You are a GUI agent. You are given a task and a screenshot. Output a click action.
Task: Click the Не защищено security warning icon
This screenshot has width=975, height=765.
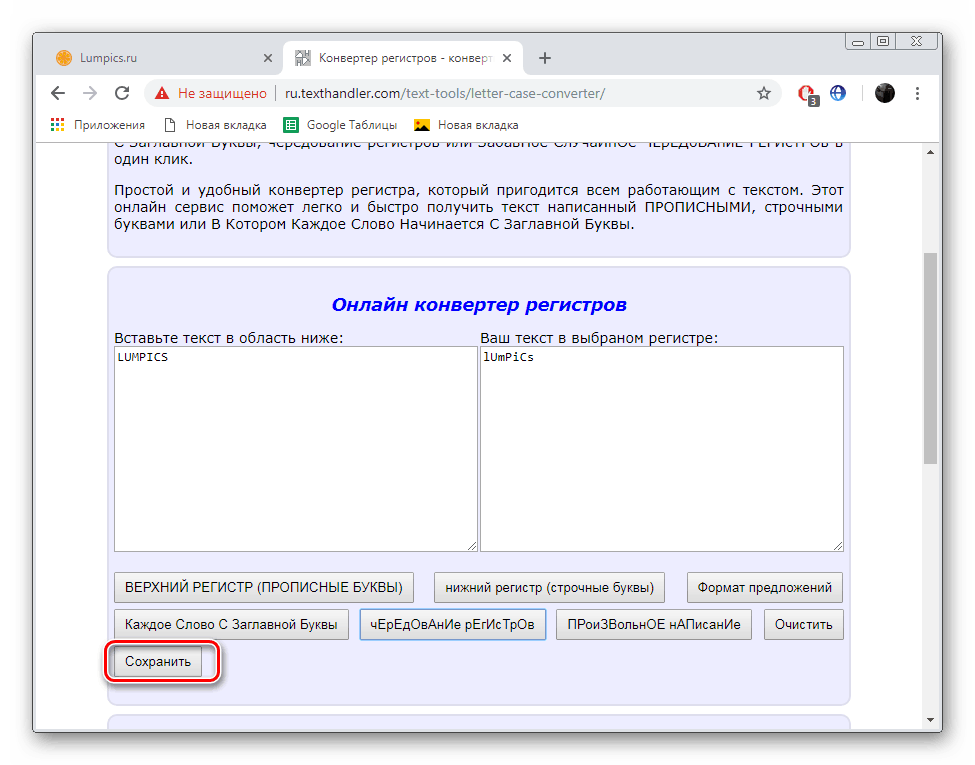[162, 93]
